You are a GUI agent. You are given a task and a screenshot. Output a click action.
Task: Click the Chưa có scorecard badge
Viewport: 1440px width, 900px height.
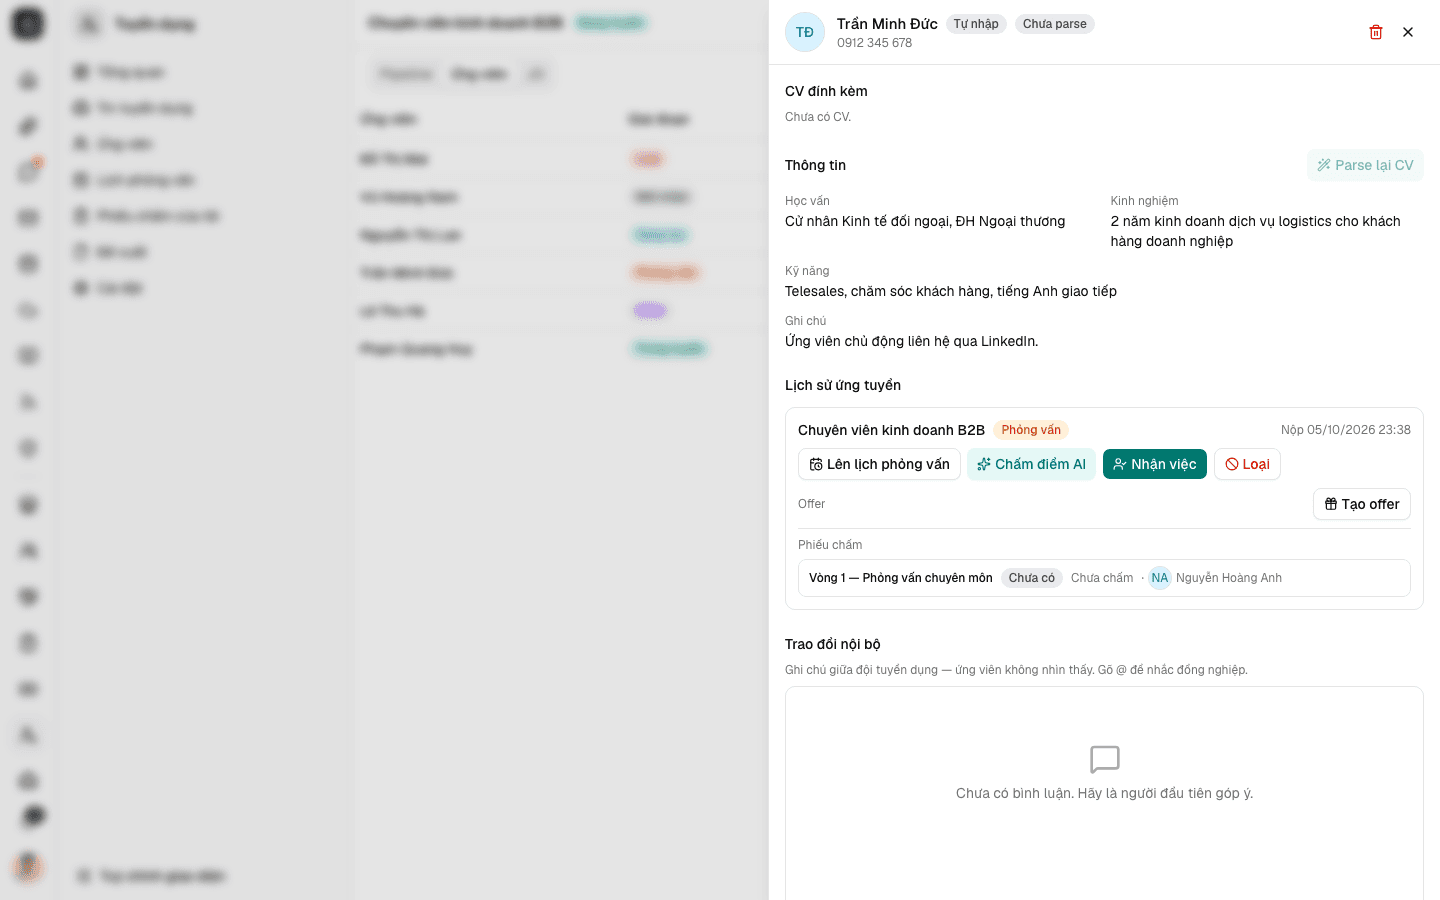[1032, 578]
